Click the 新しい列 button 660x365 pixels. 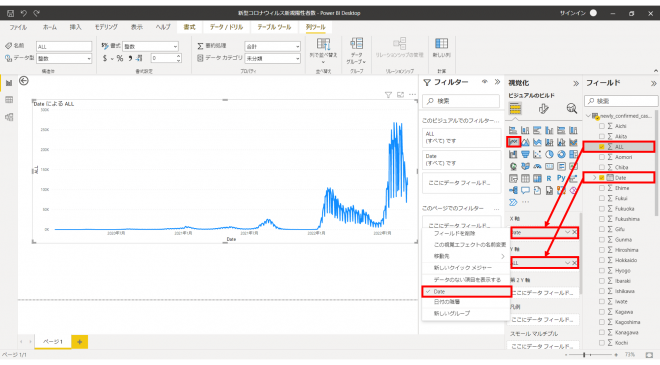tap(442, 48)
